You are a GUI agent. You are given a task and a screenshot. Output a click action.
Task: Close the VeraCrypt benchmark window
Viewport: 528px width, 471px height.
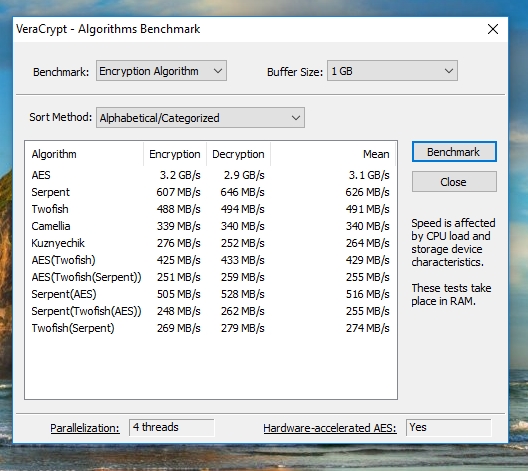493,29
